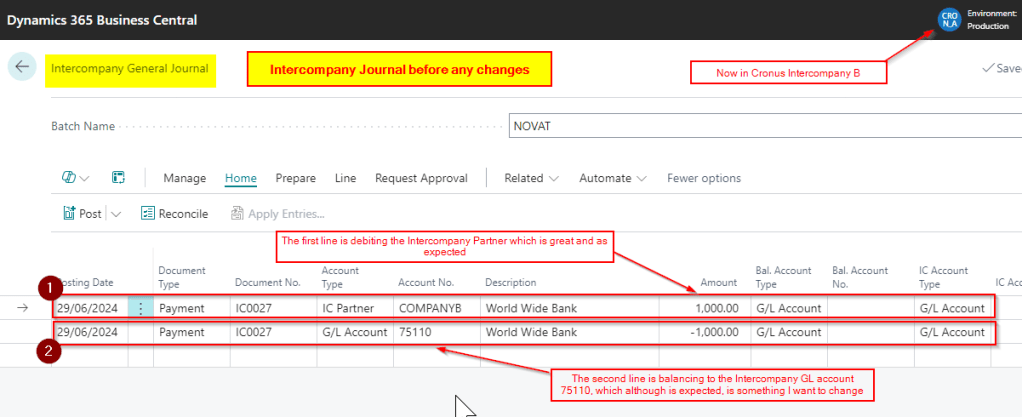Open the CRONIA user avatar menu
The width and height of the screenshot is (1022, 417).
point(948,20)
